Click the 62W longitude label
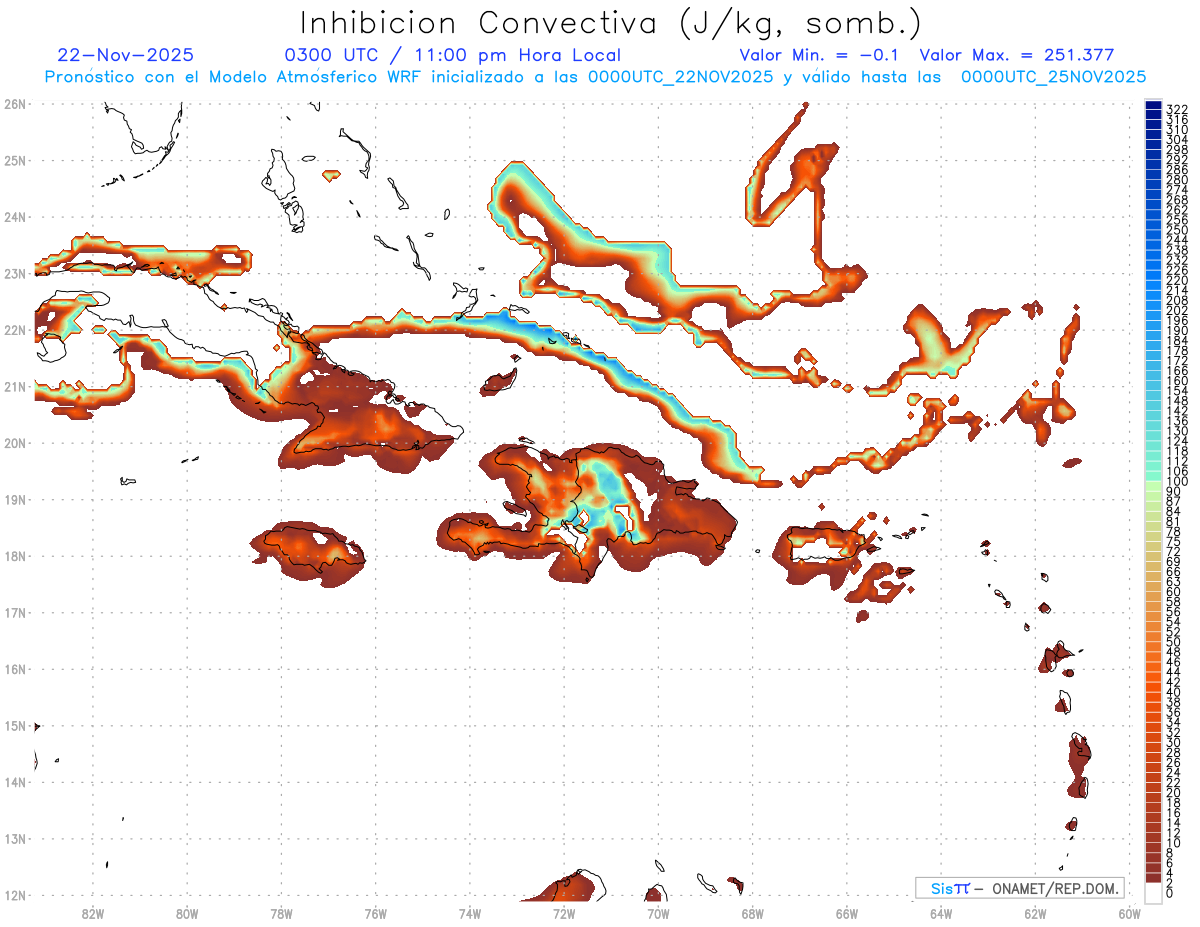 (x=1035, y=913)
